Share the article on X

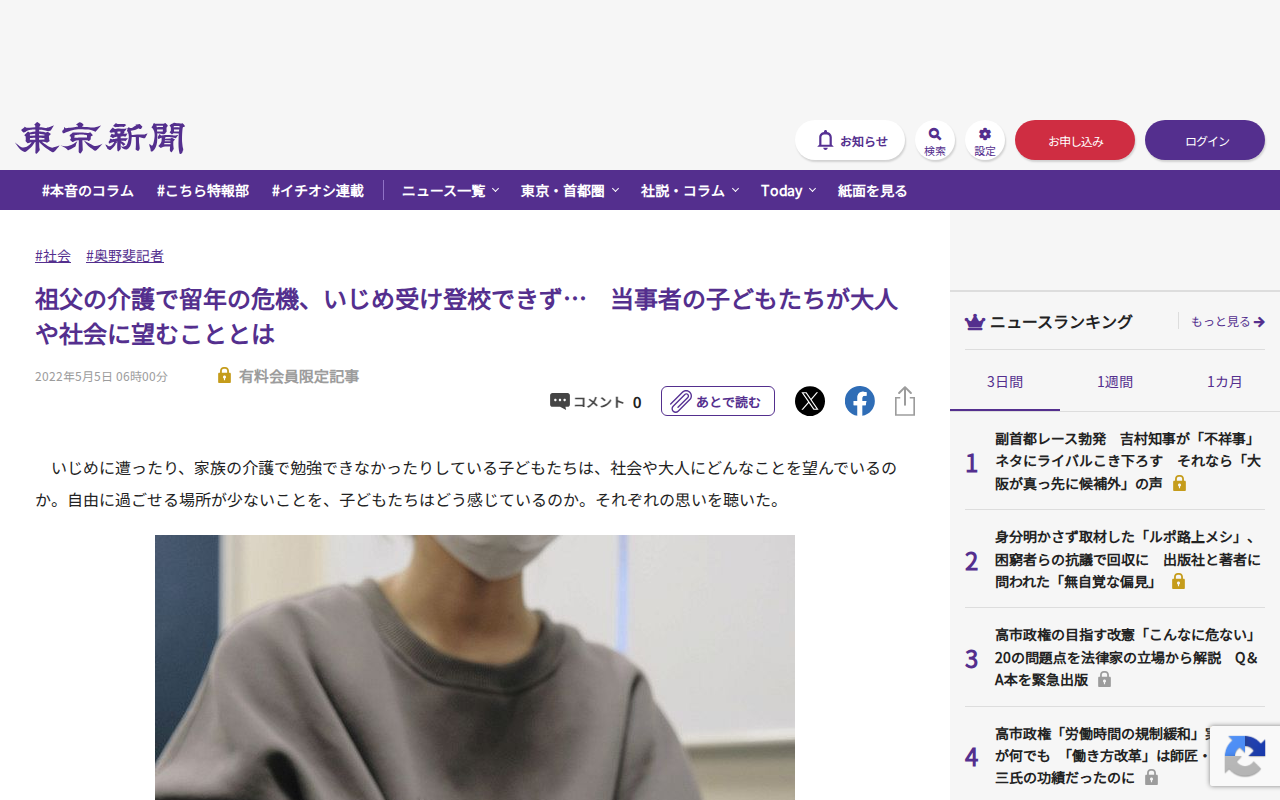click(x=810, y=401)
